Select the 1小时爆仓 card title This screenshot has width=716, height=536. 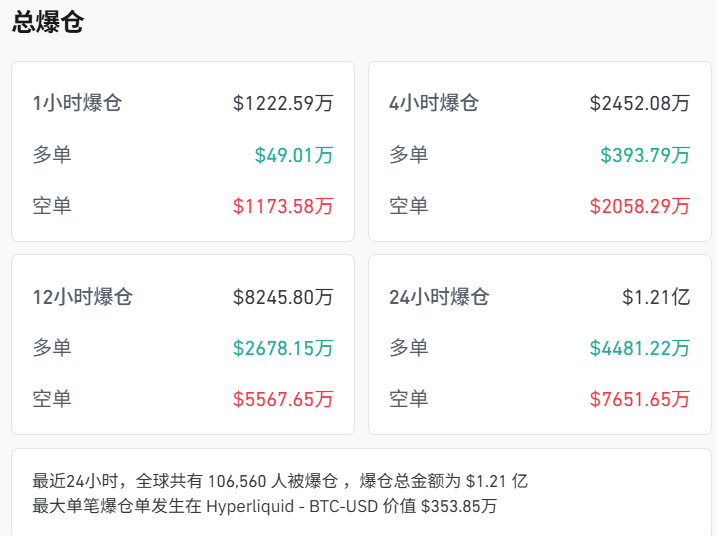pyautogui.click(x=77, y=103)
